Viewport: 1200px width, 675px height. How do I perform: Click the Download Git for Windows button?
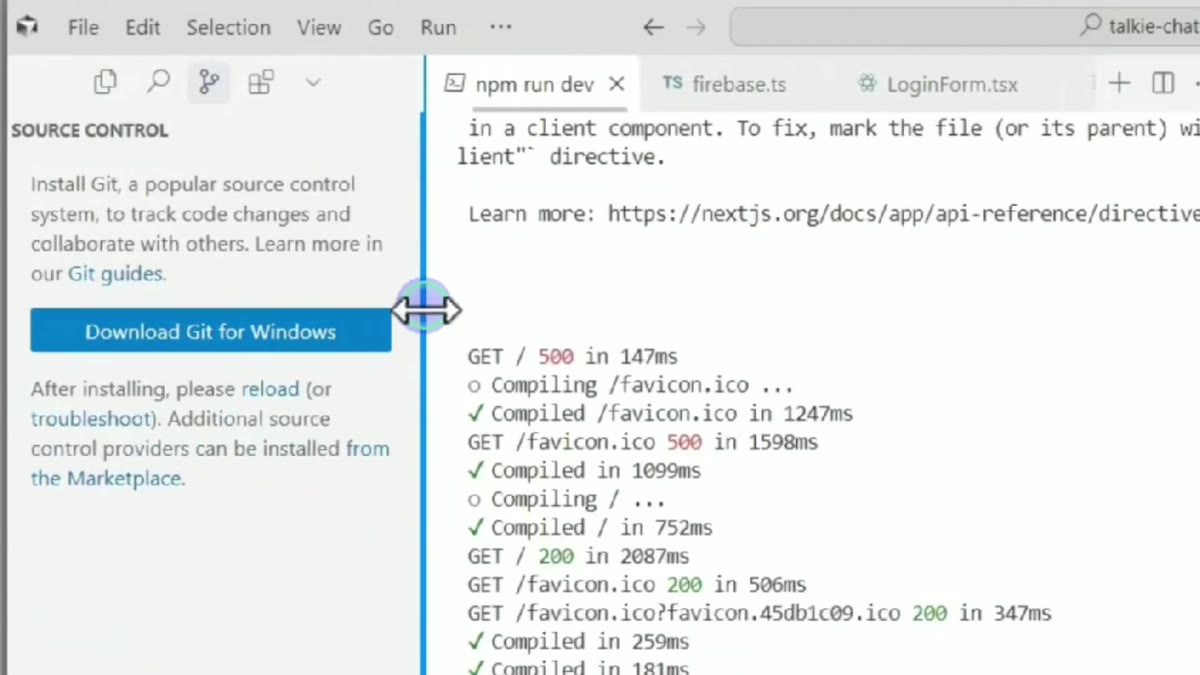[x=210, y=331]
